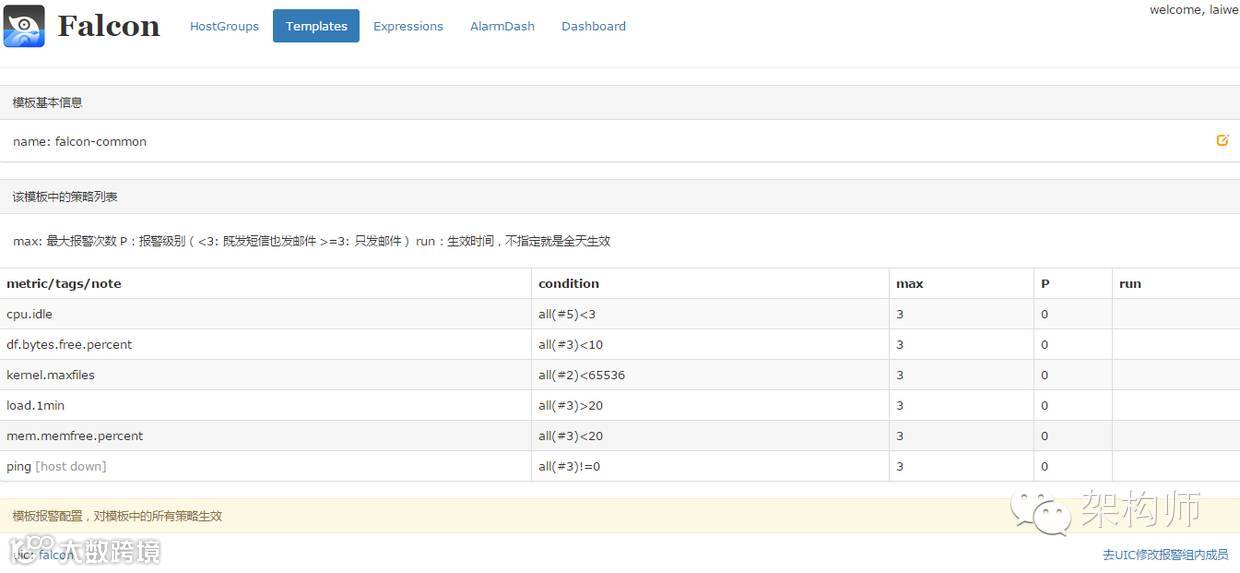Open the HostGroups nav tab
The width and height of the screenshot is (1240, 573).
coord(224,26)
